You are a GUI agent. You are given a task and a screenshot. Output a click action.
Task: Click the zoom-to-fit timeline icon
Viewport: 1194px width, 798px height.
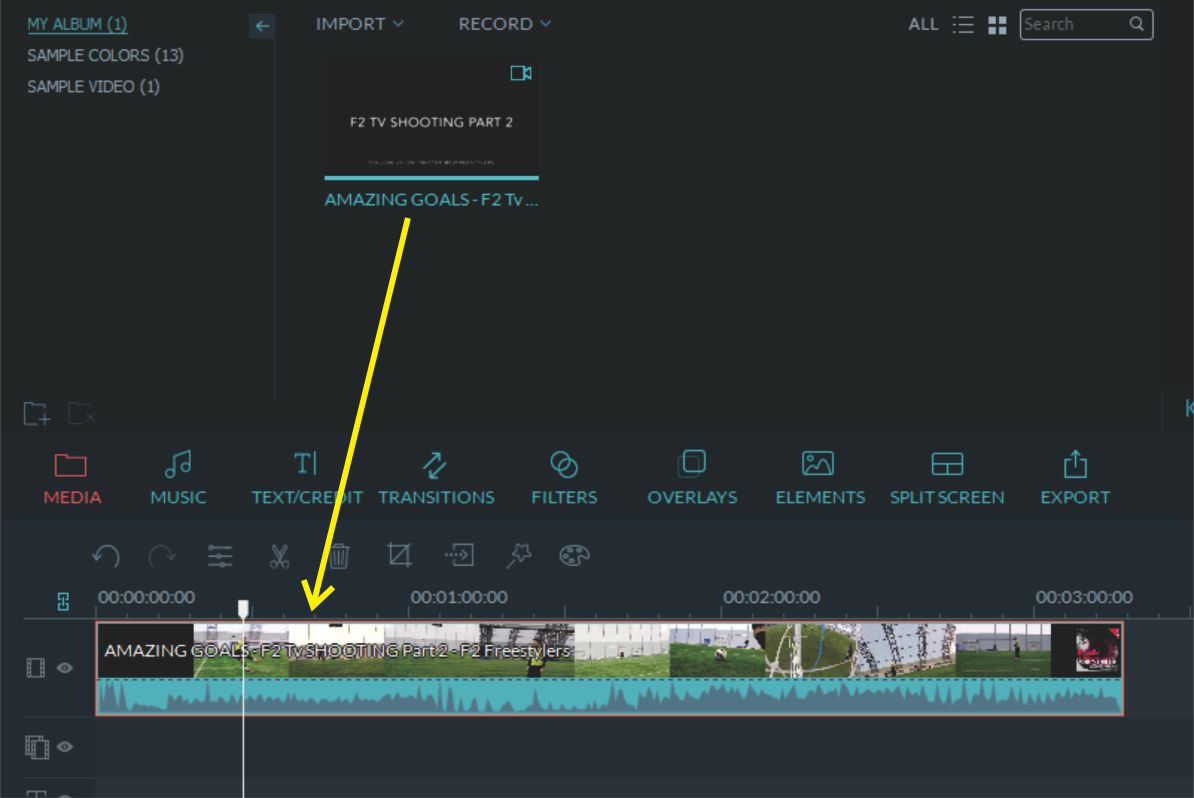(63, 602)
